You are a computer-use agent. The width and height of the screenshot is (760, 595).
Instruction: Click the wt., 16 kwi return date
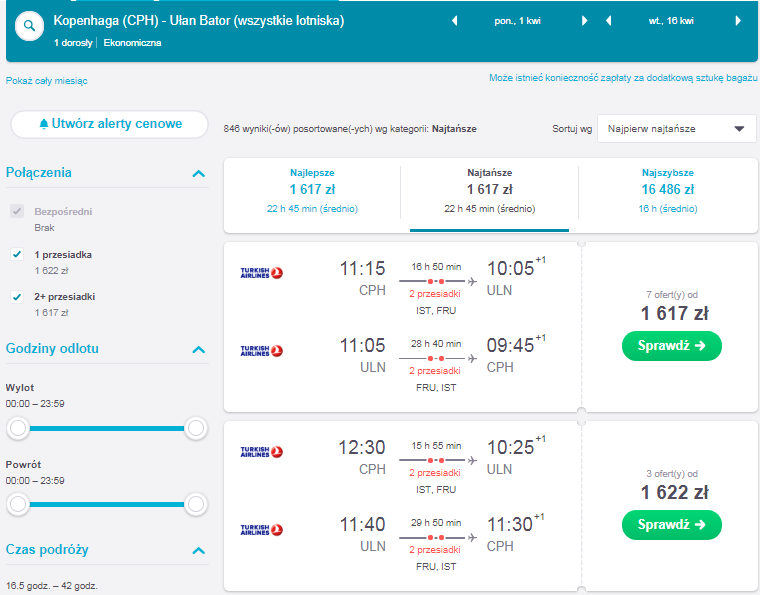pyautogui.click(x=671, y=21)
